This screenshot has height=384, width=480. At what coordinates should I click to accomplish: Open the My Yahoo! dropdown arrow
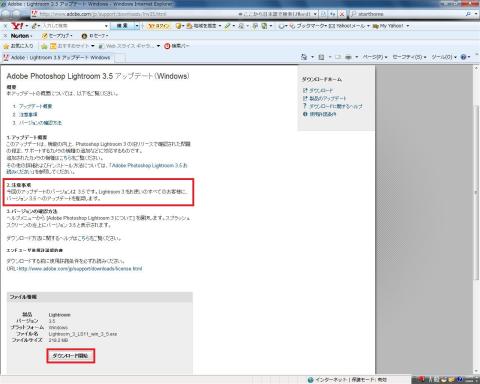pyautogui.click(x=408, y=26)
